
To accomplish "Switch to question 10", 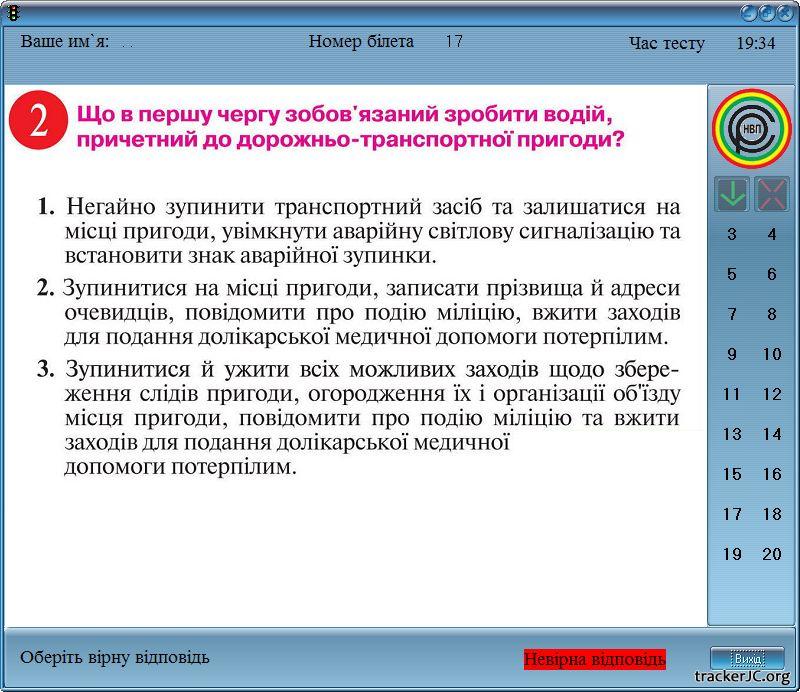I will click(x=772, y=355).
